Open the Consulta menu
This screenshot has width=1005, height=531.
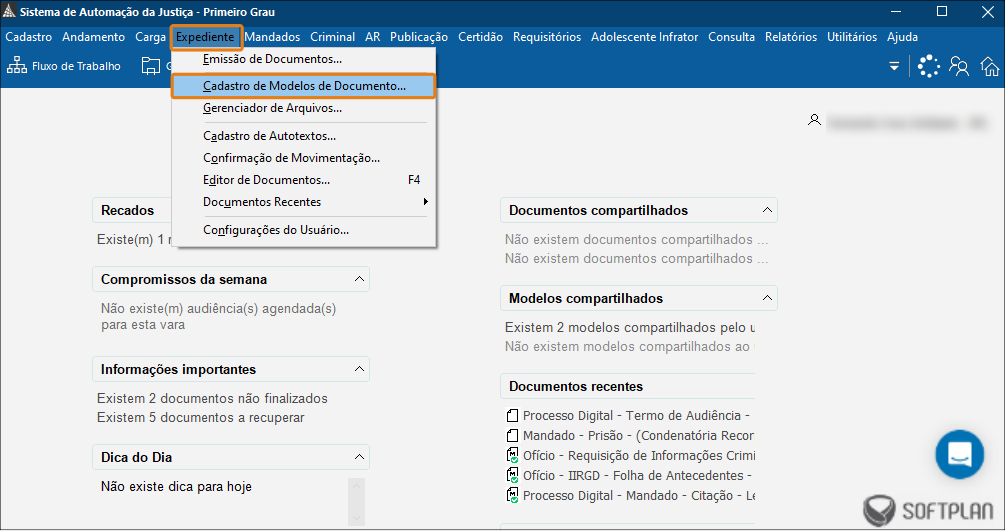point(731,37)
